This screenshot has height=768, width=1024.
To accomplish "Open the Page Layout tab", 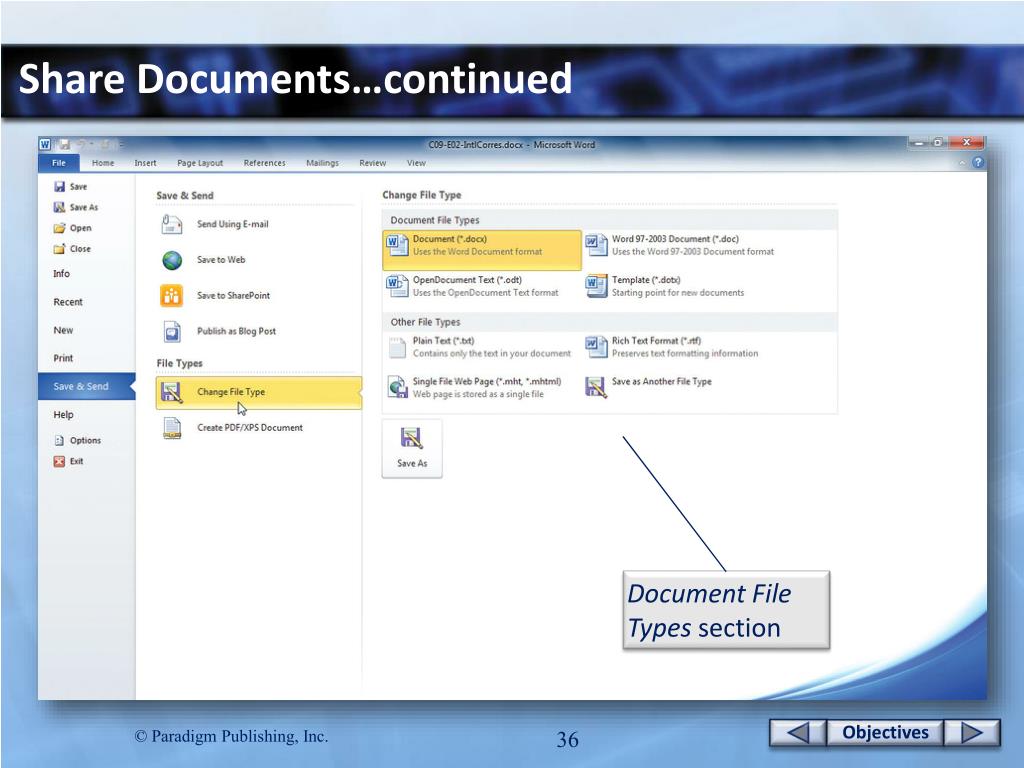I will click(x=200, y=163).
